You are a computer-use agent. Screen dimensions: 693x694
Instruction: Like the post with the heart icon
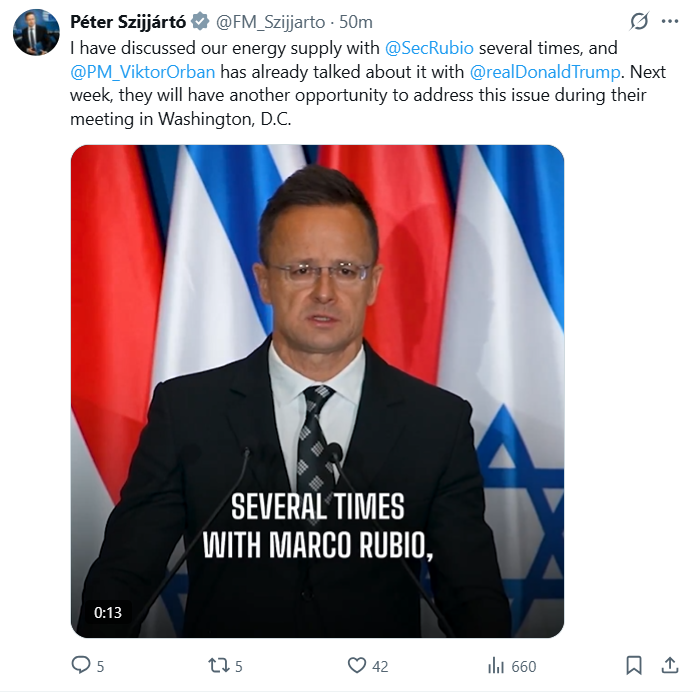coord(357,665)
